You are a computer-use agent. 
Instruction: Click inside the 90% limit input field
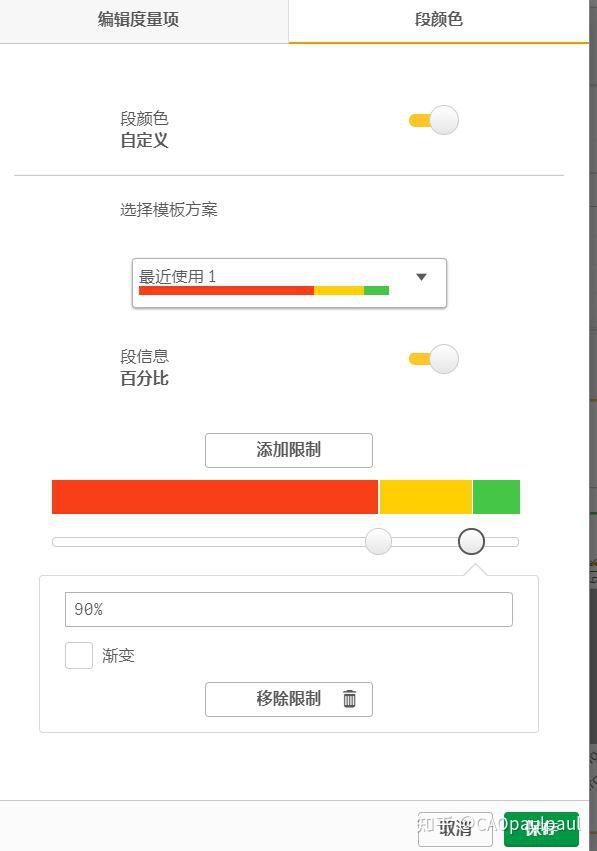289,609
